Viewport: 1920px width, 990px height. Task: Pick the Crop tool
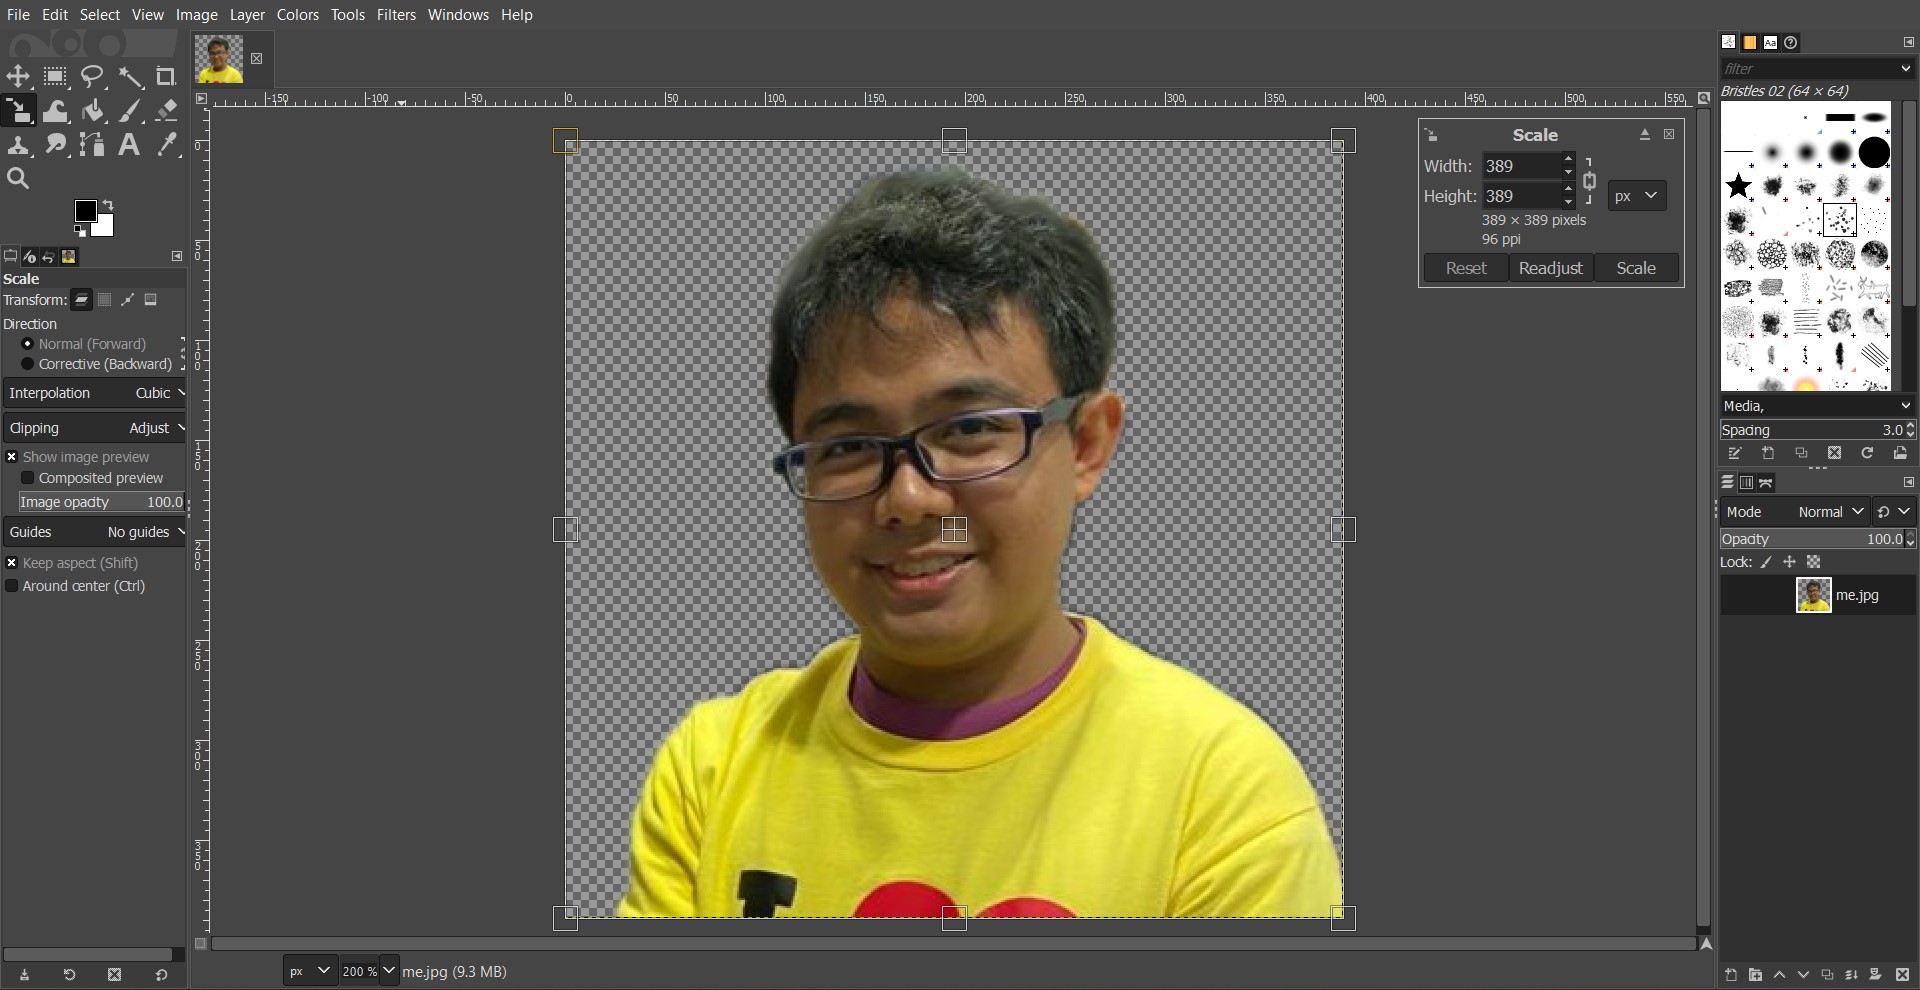tap(166, 77)
